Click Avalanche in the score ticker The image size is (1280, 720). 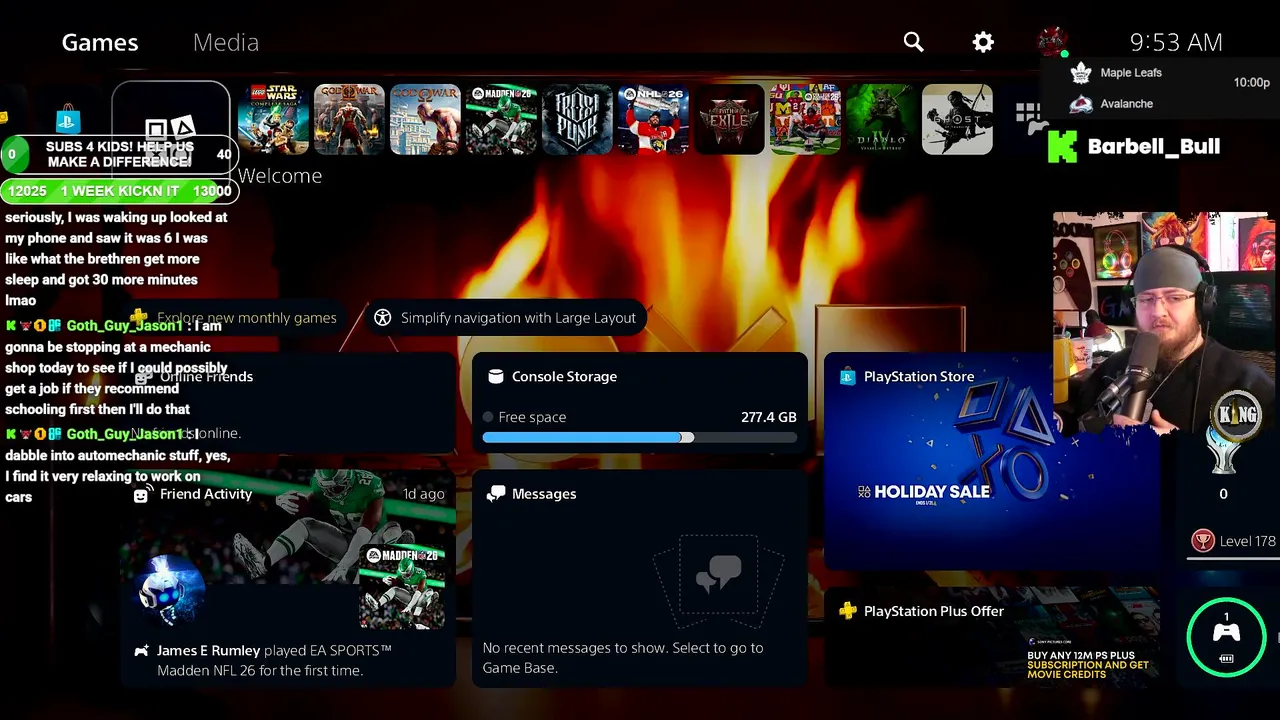pos(1126,104)
